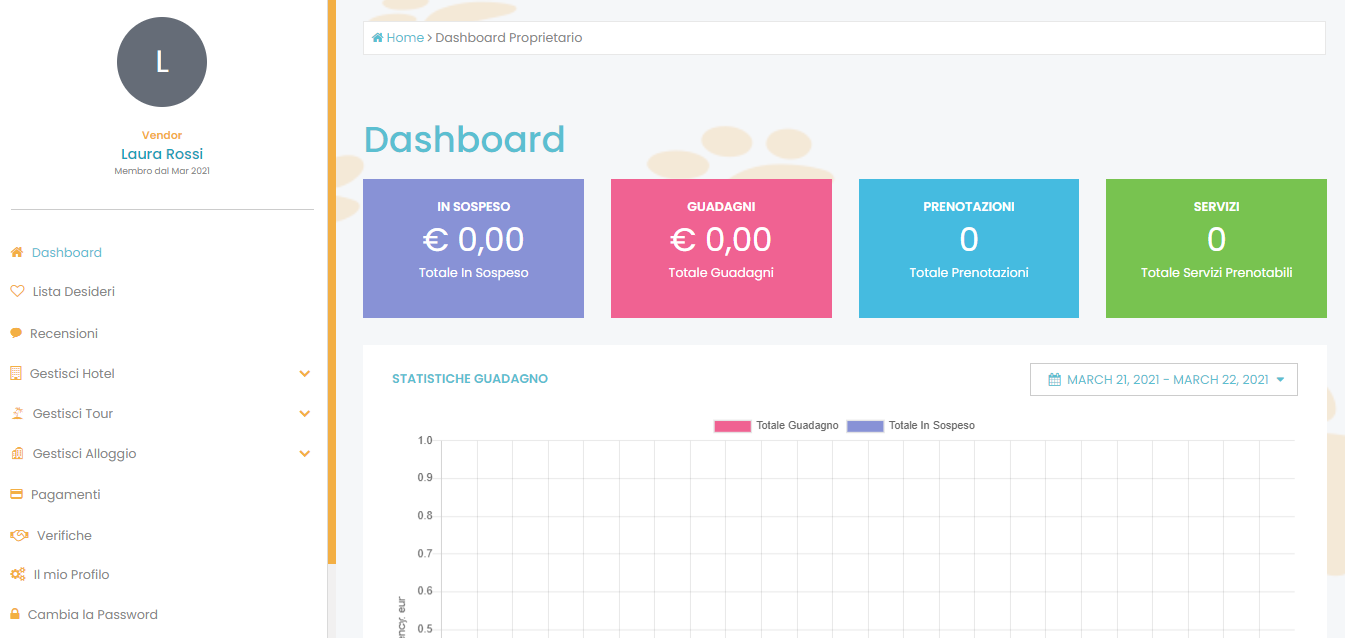The image size is (1345, 638).
Task: Expand the Gestisci Alloggio submenu chevron
Action: pyautogui.click(x=305, y=454)
